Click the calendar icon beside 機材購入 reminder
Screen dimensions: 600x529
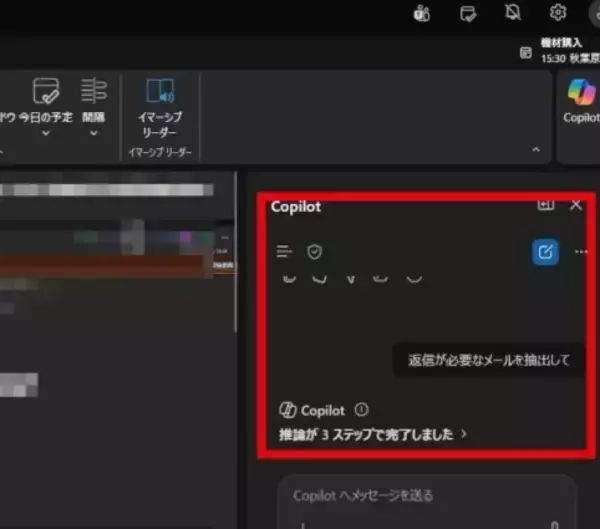click(x=526, y=52)
